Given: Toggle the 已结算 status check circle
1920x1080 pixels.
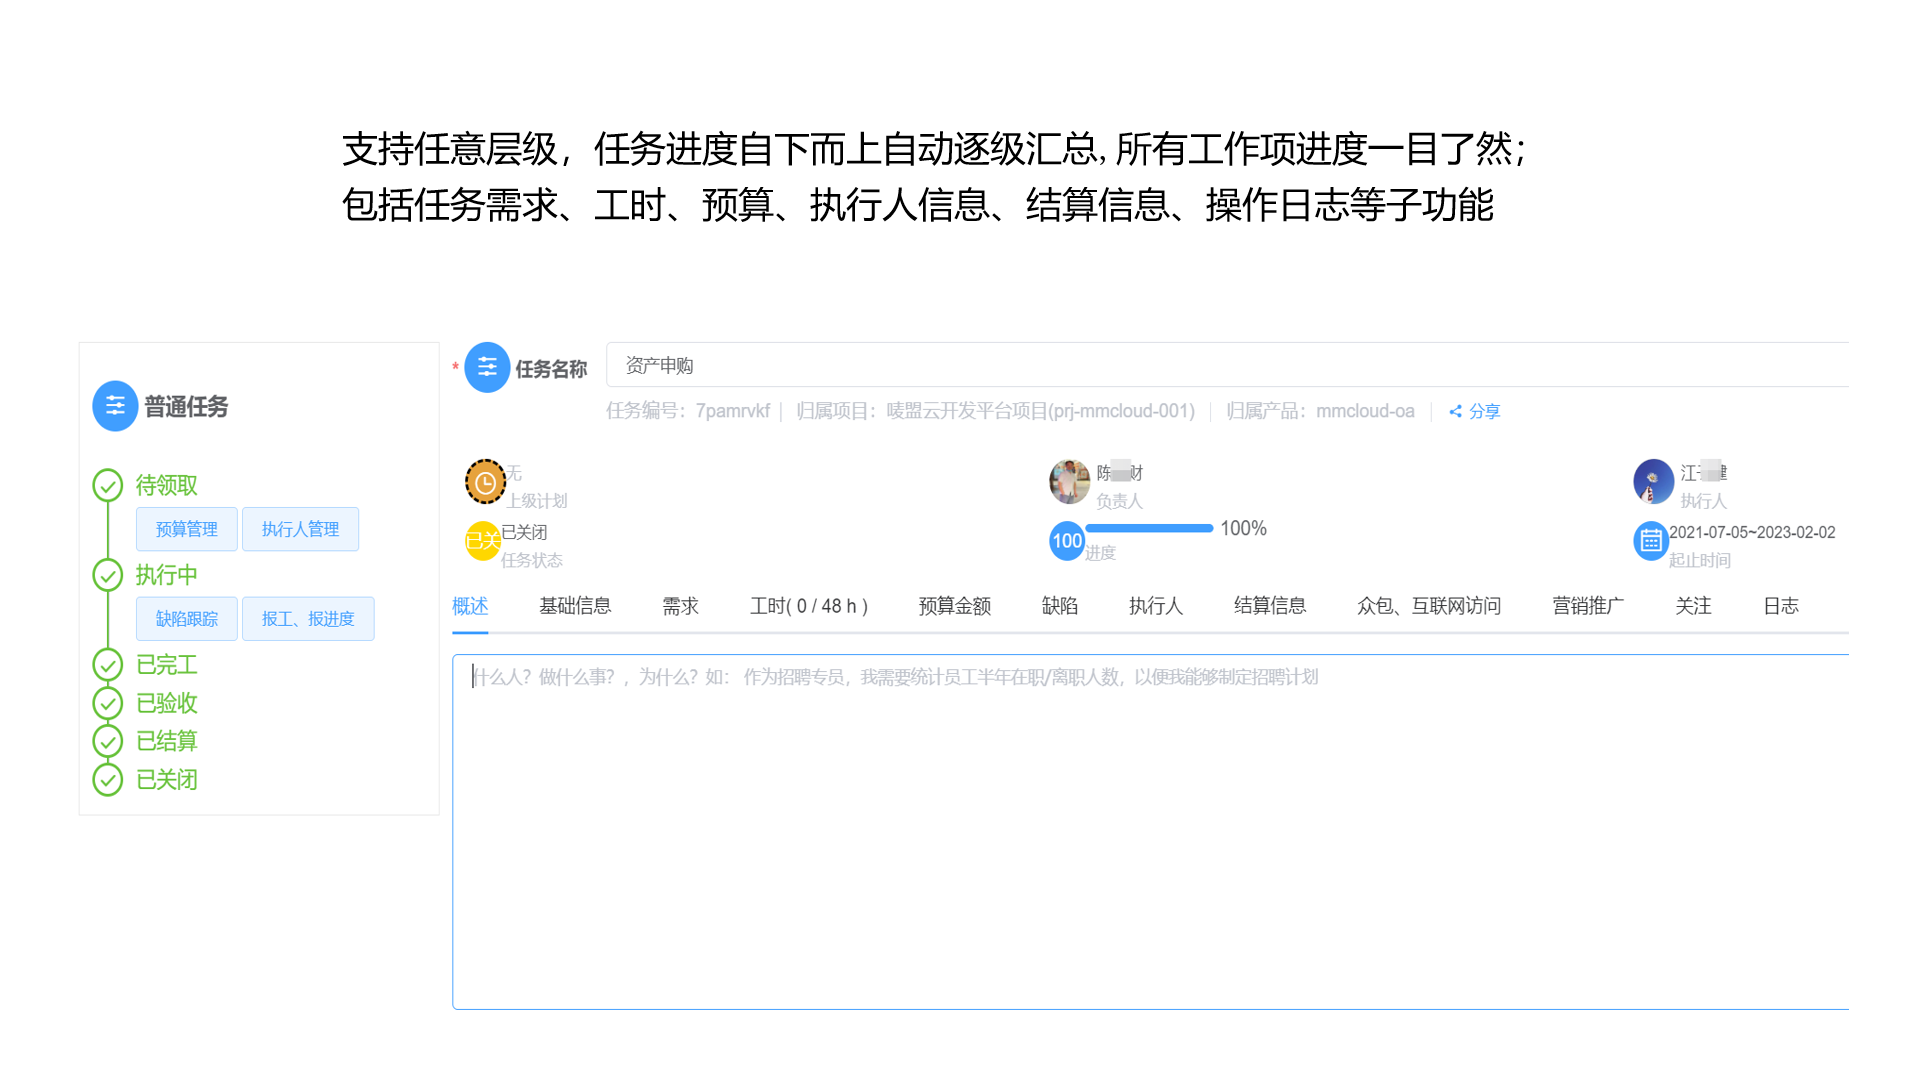Looking at the screenshot, I should pyautogui.click(x=108, y=741).
